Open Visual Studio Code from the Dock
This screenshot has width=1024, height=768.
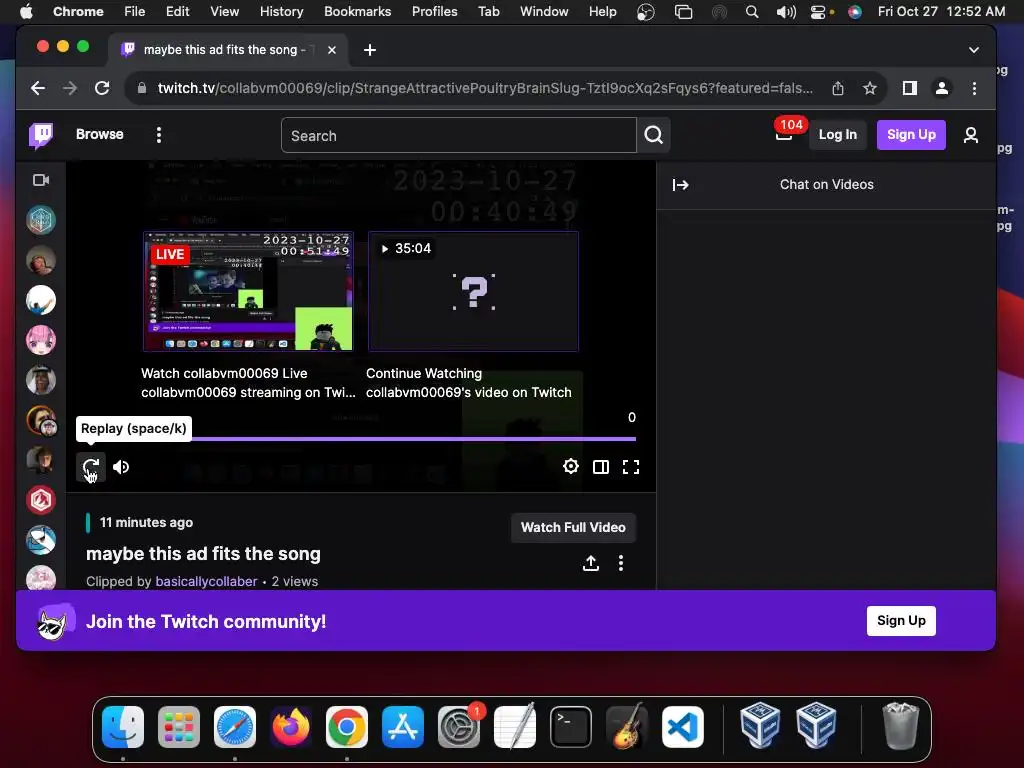(682, 727)
